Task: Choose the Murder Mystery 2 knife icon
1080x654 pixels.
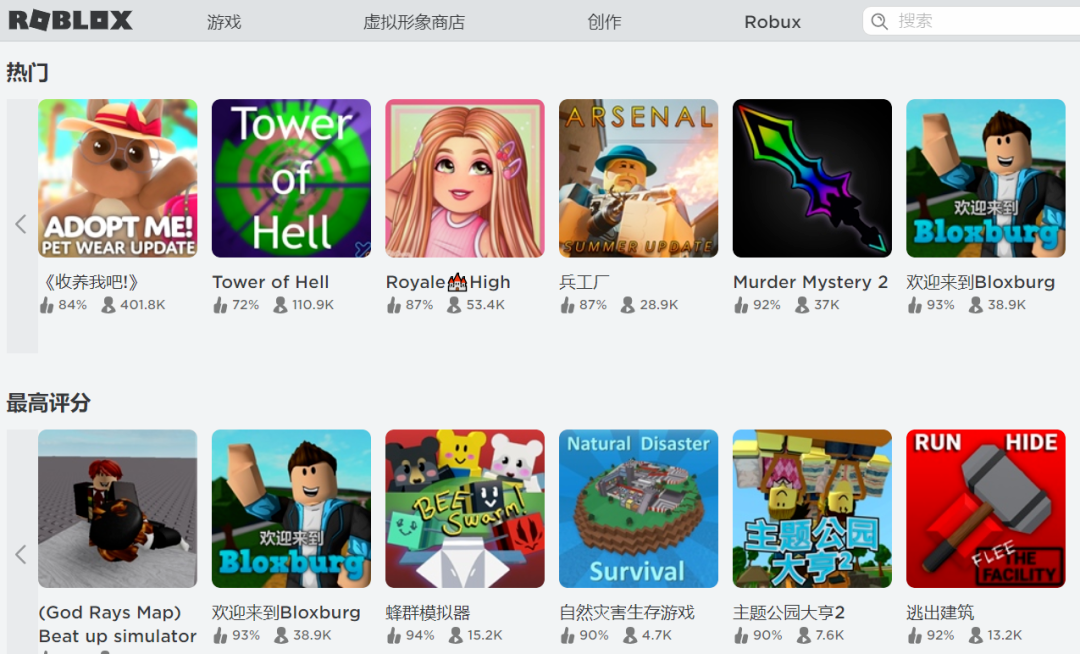Action: click(x=812, y=178)
